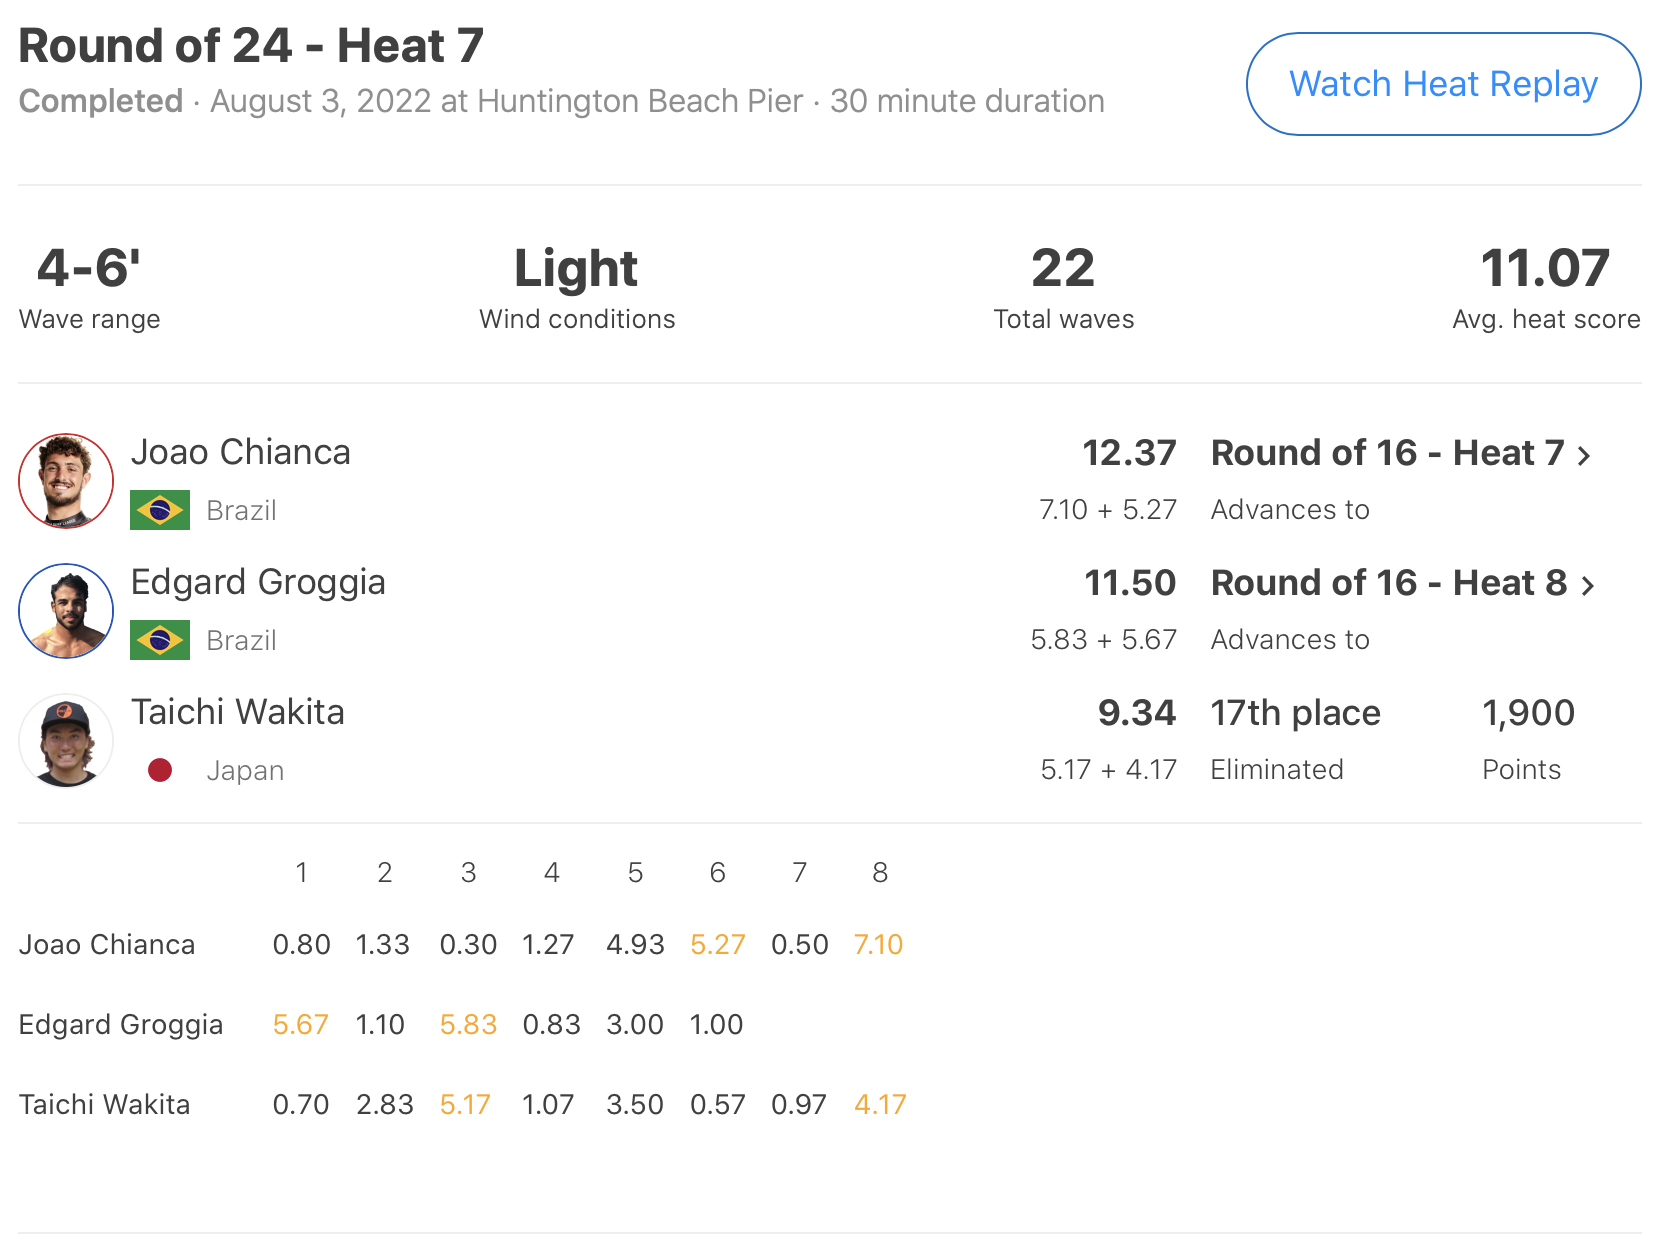
Task: Open the Round of 16 - Heat 8 link
Action: [1388, 583]
